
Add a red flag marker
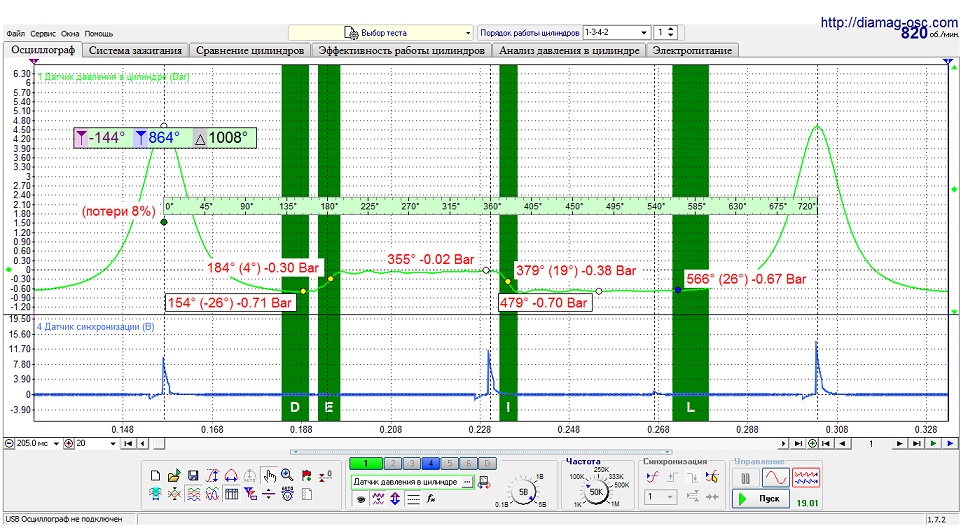coord(306,476)
